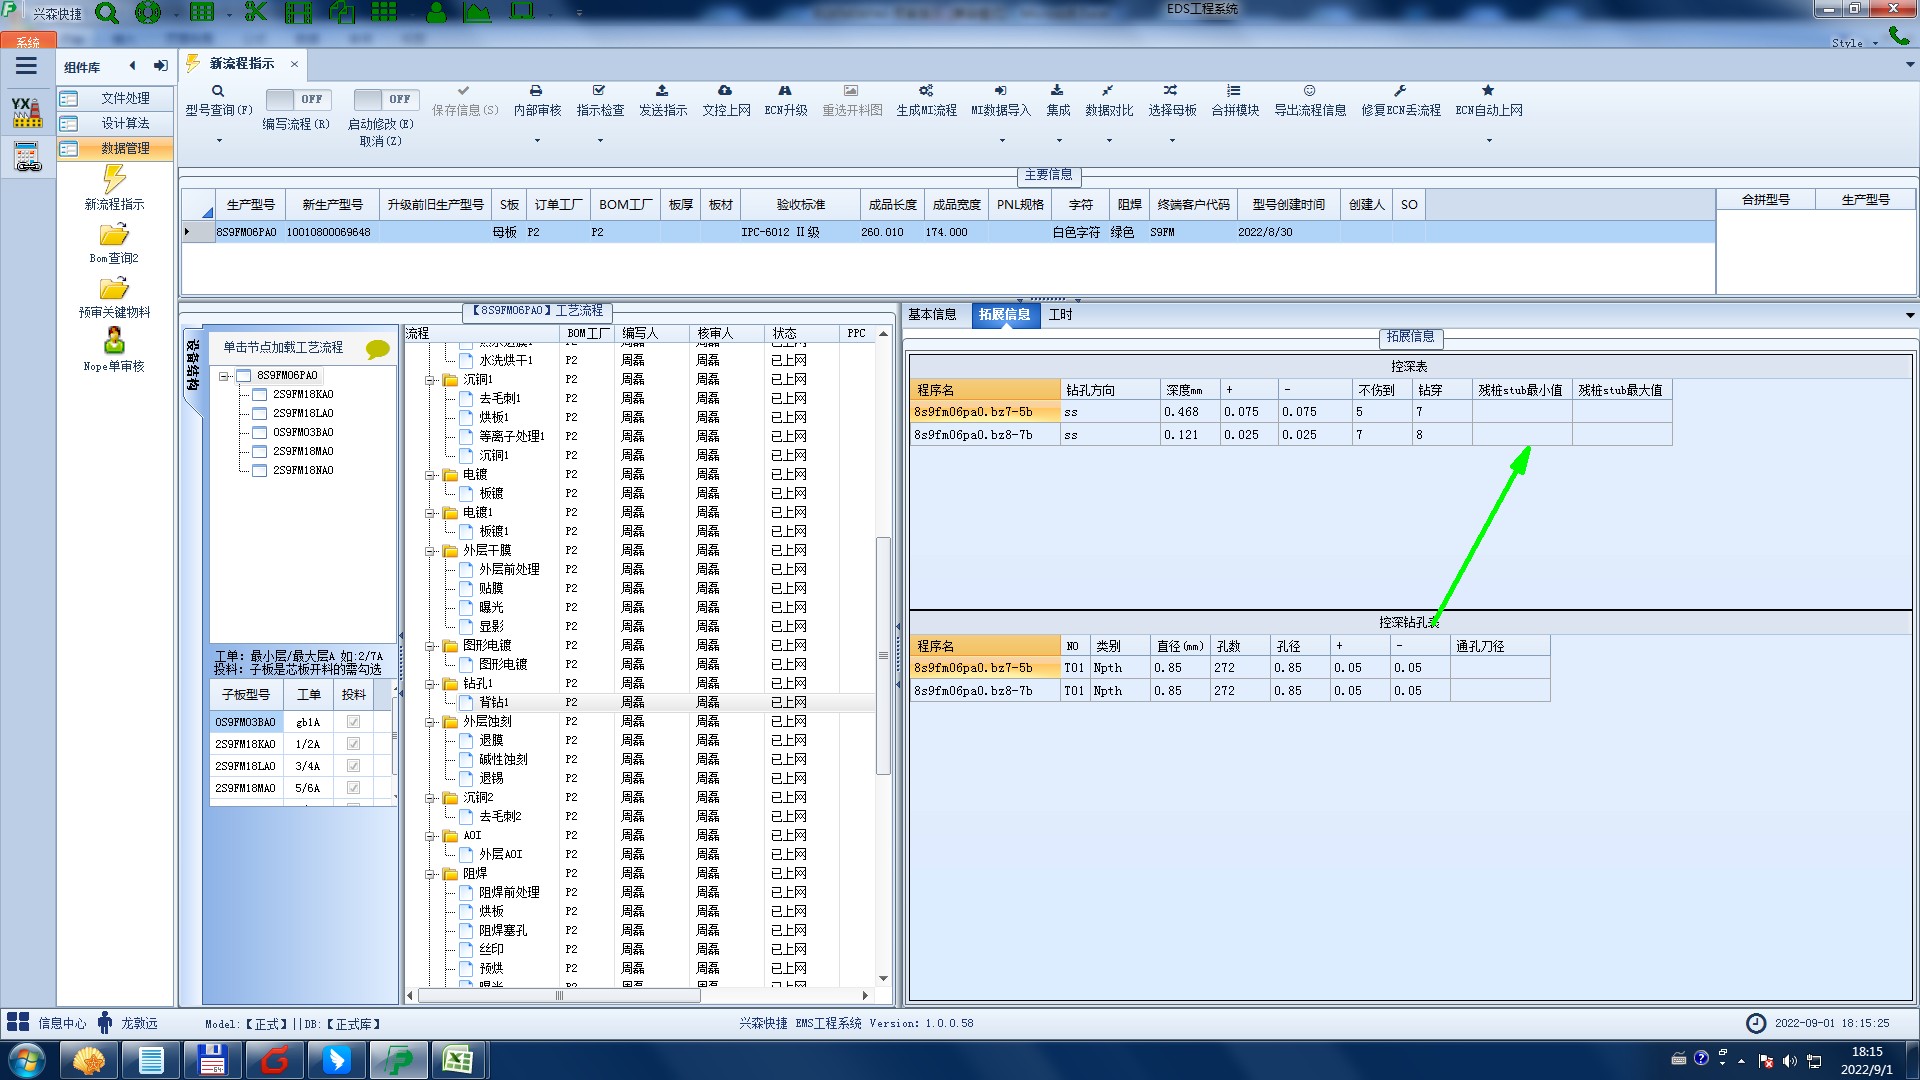
Task: Collapse the 外层干膜 folder node
Action: (431, 551)
